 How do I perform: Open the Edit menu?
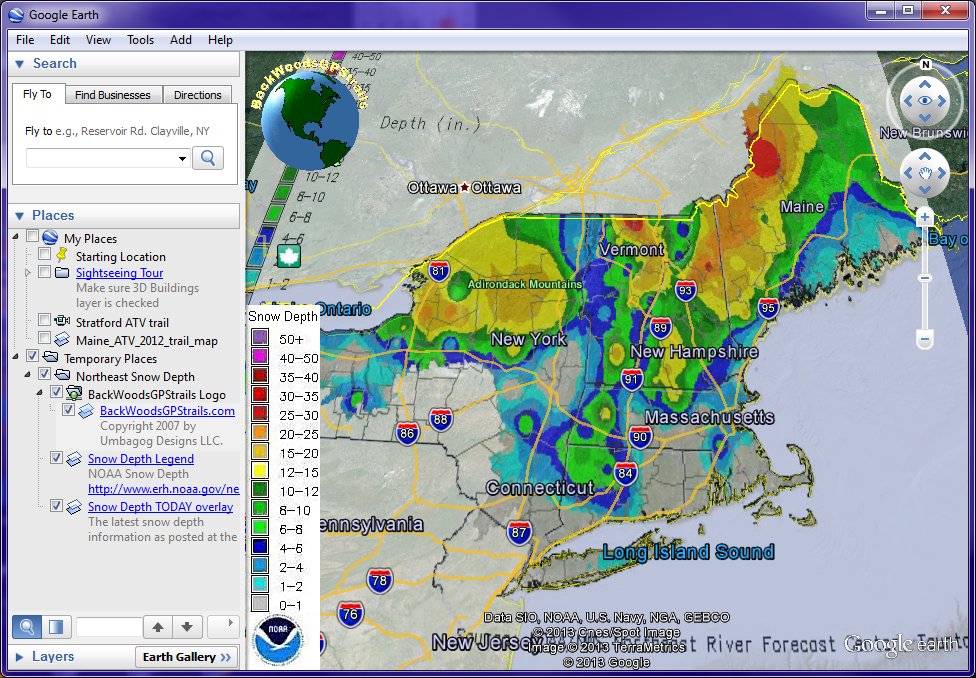pos(60,39)
